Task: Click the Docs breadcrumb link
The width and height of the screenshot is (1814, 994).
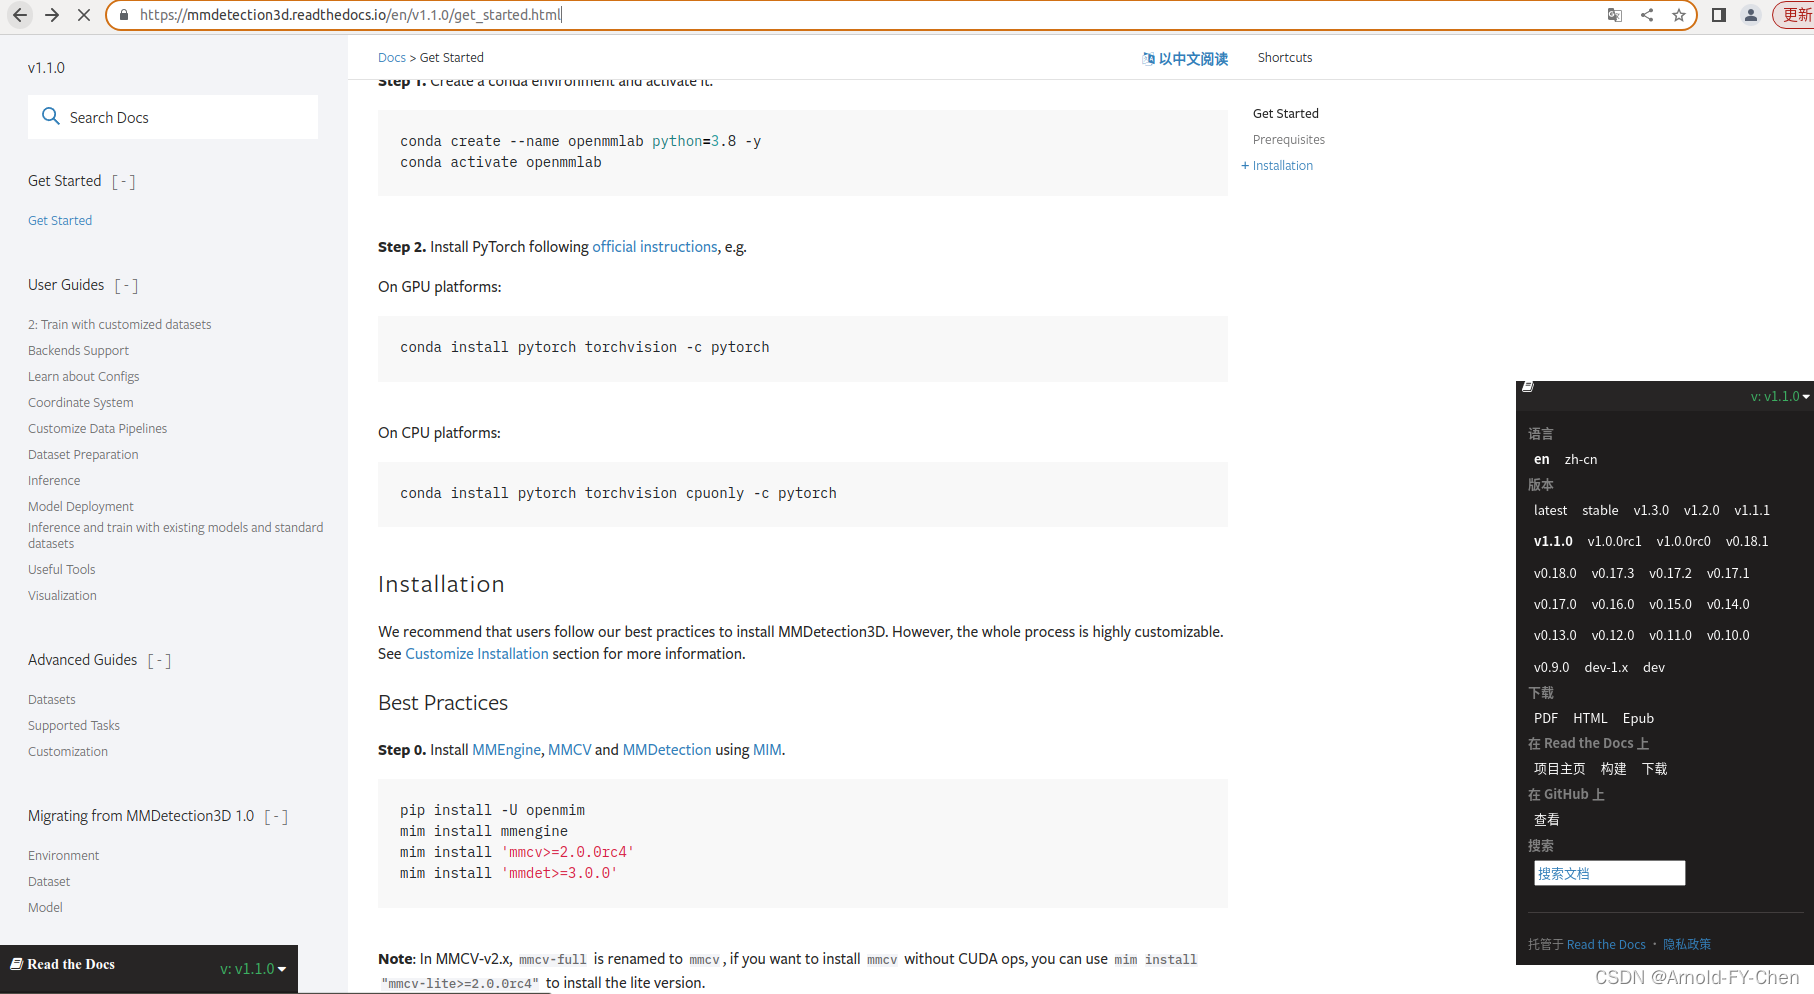Action: coord(392,58)
